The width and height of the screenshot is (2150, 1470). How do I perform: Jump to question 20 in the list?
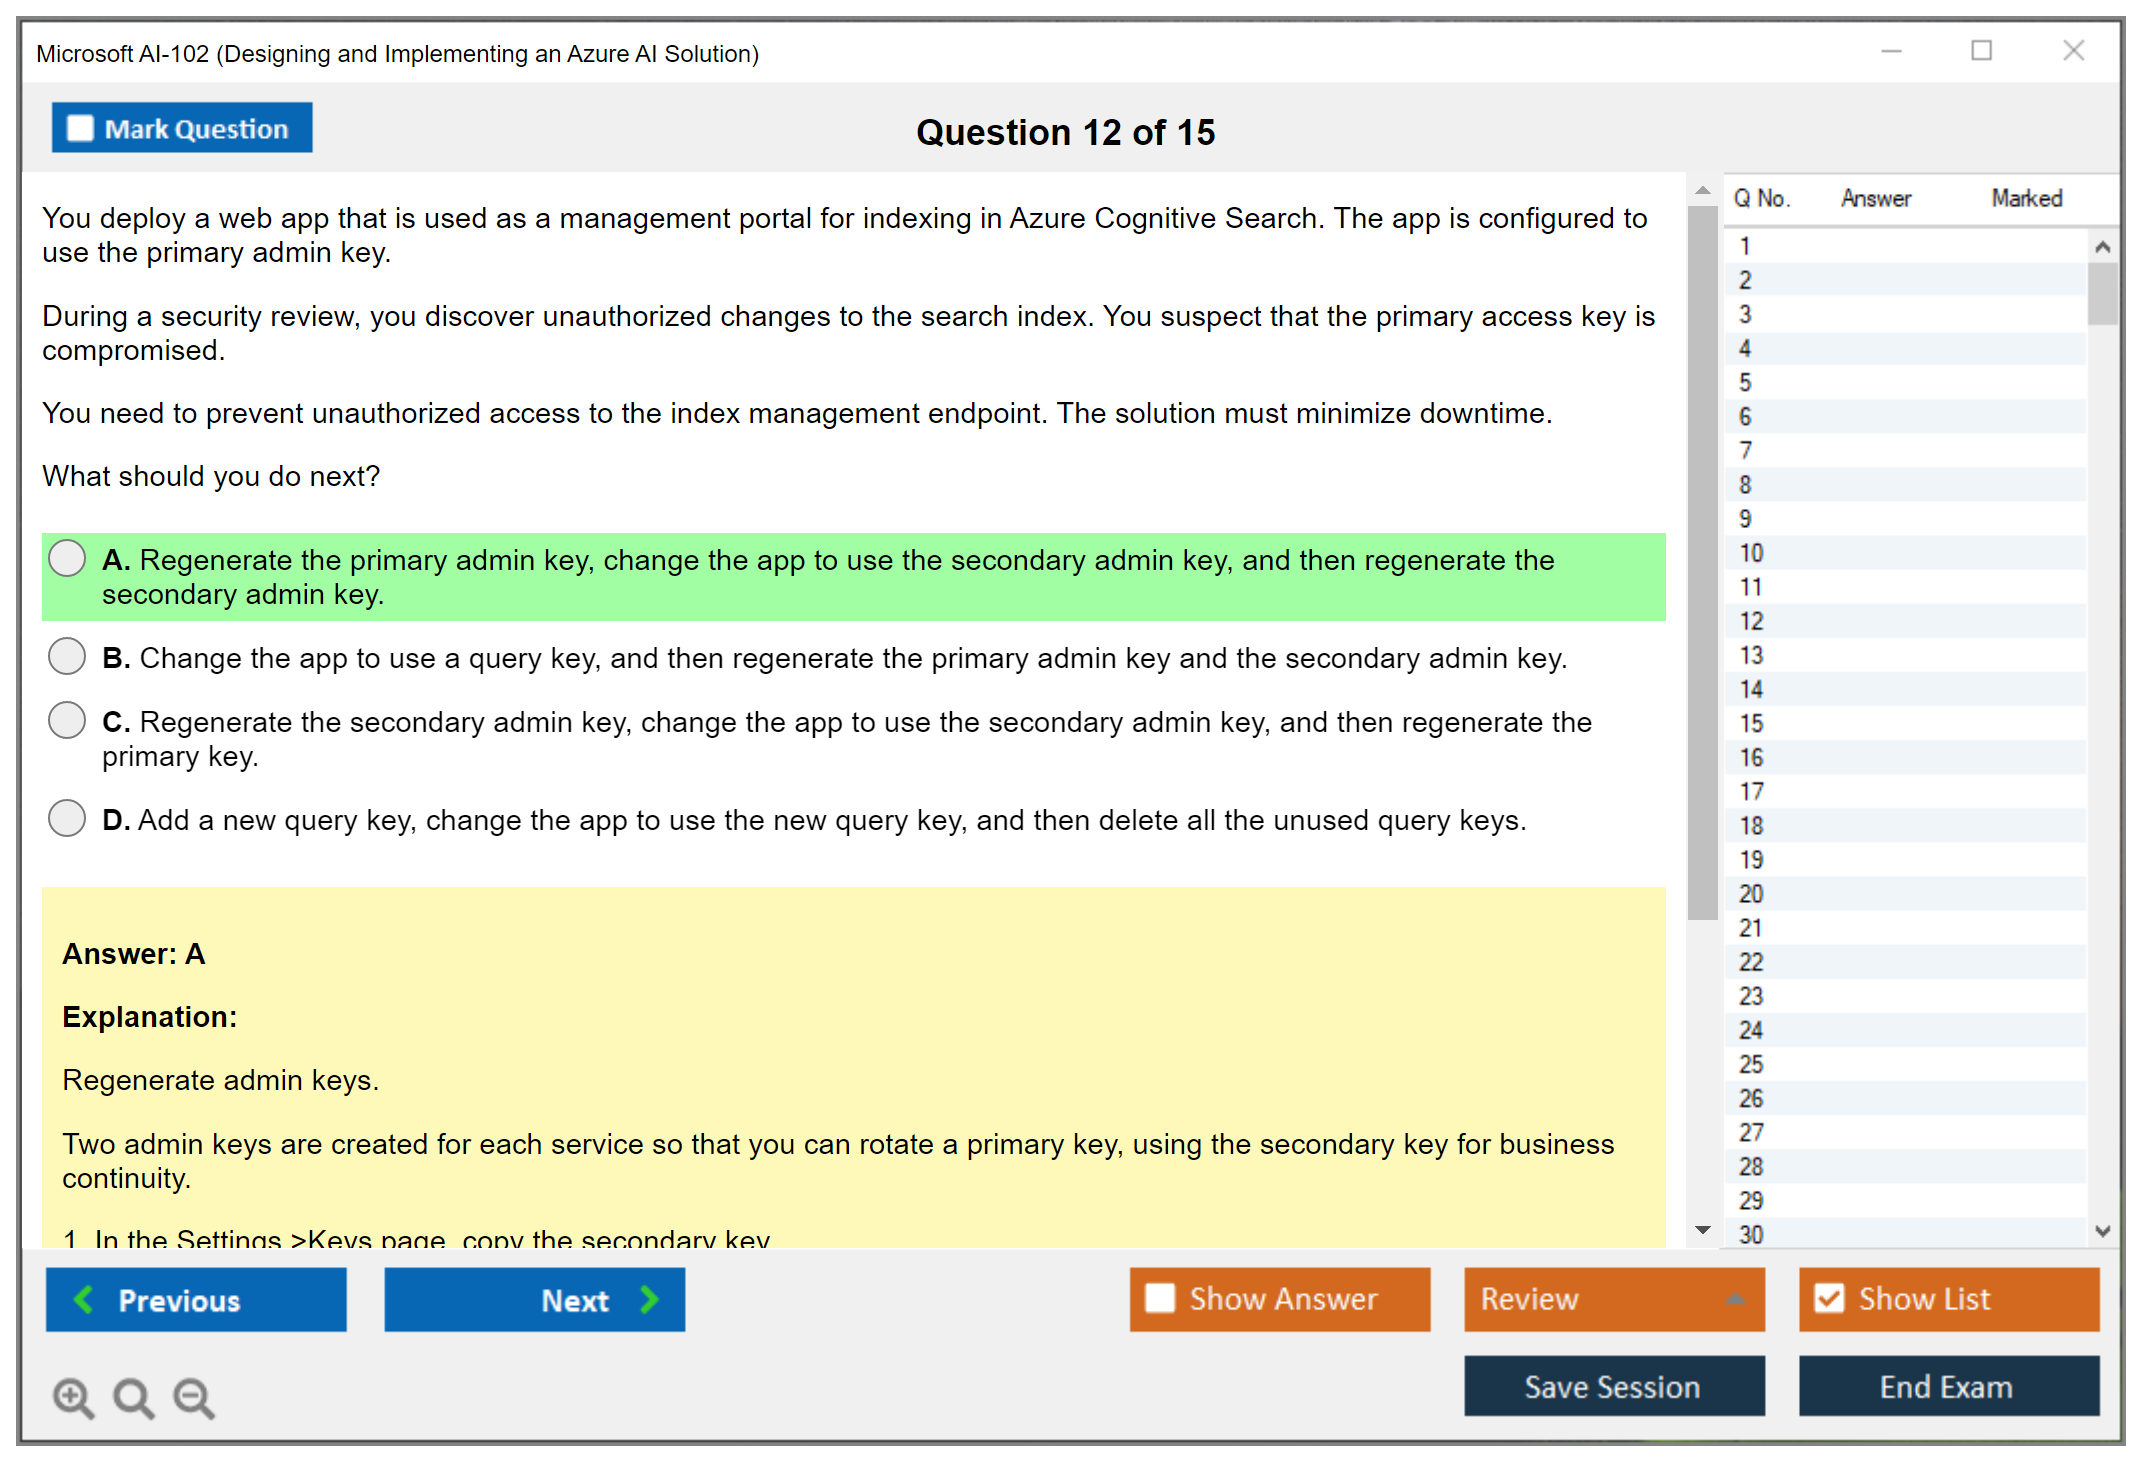(x=1751, y=894)
